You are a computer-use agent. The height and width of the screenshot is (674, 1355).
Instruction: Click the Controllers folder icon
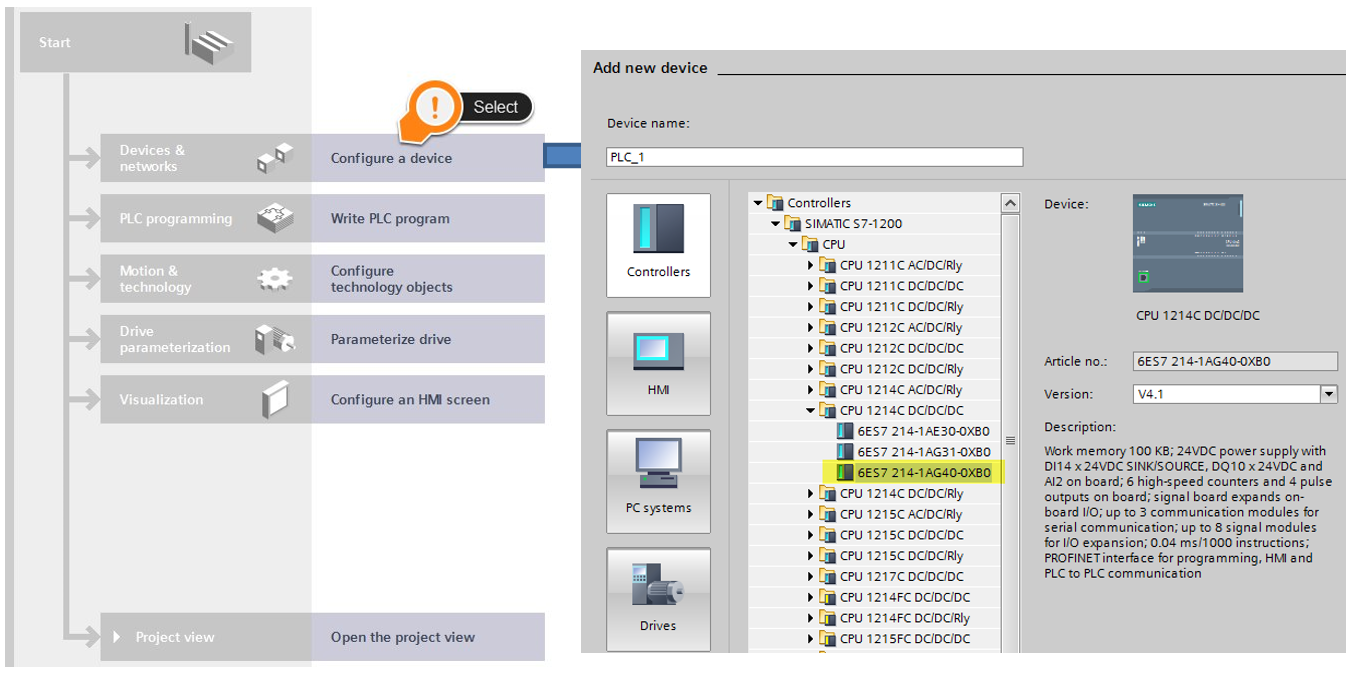776,203
